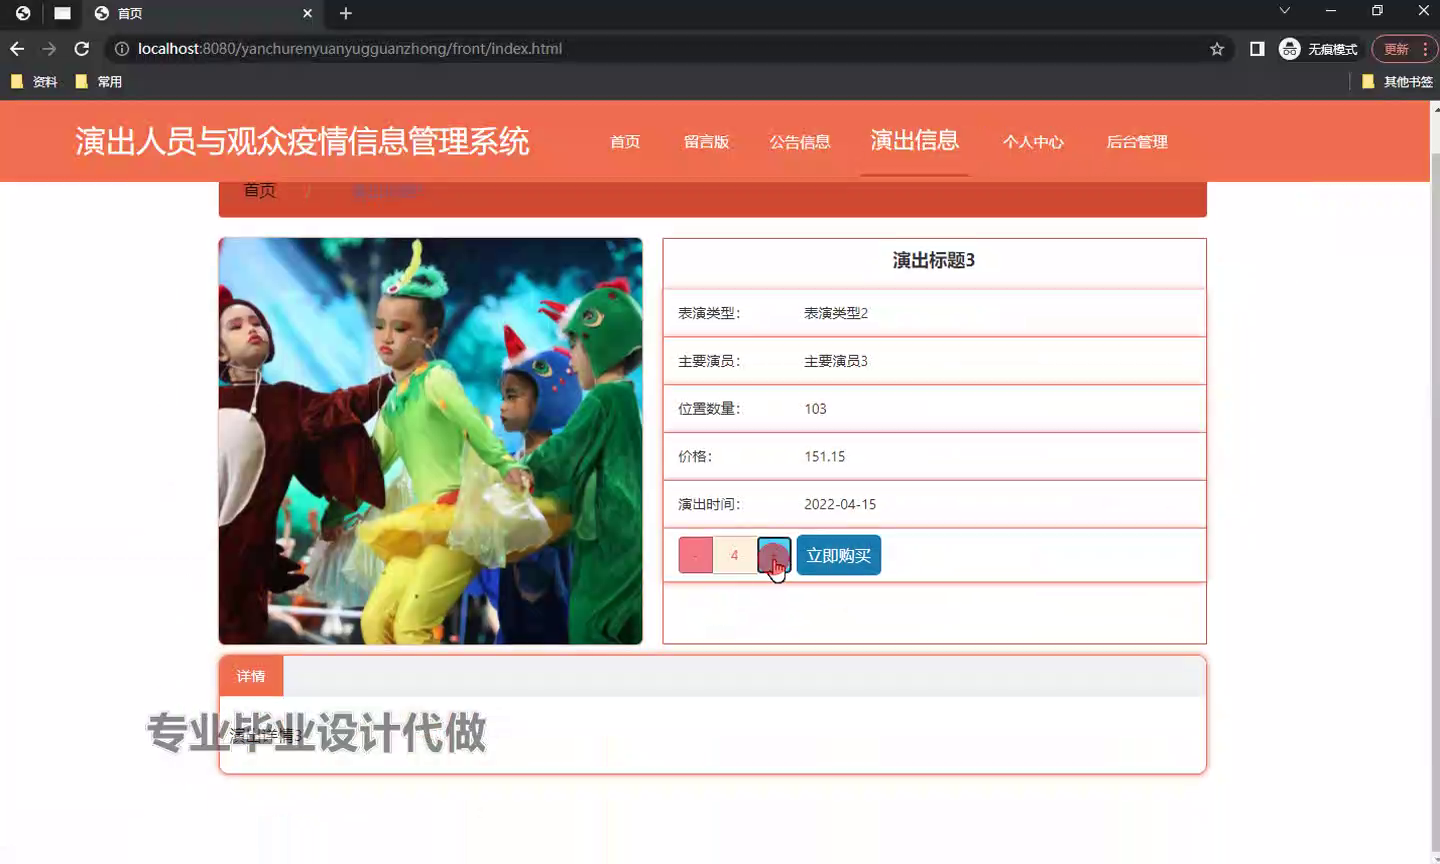
Task: Click the 主要演员3 value
Action: (x=836, y=361)
